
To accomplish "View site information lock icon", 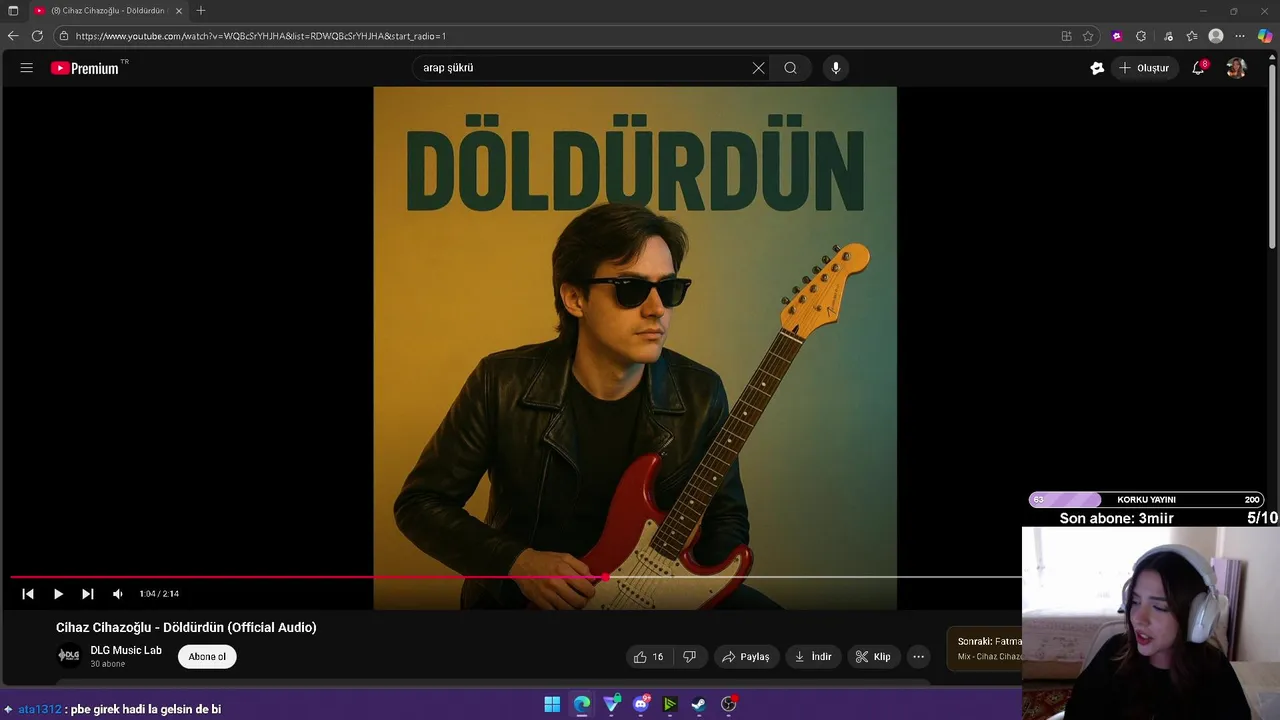I will click(x=64, y=36).
